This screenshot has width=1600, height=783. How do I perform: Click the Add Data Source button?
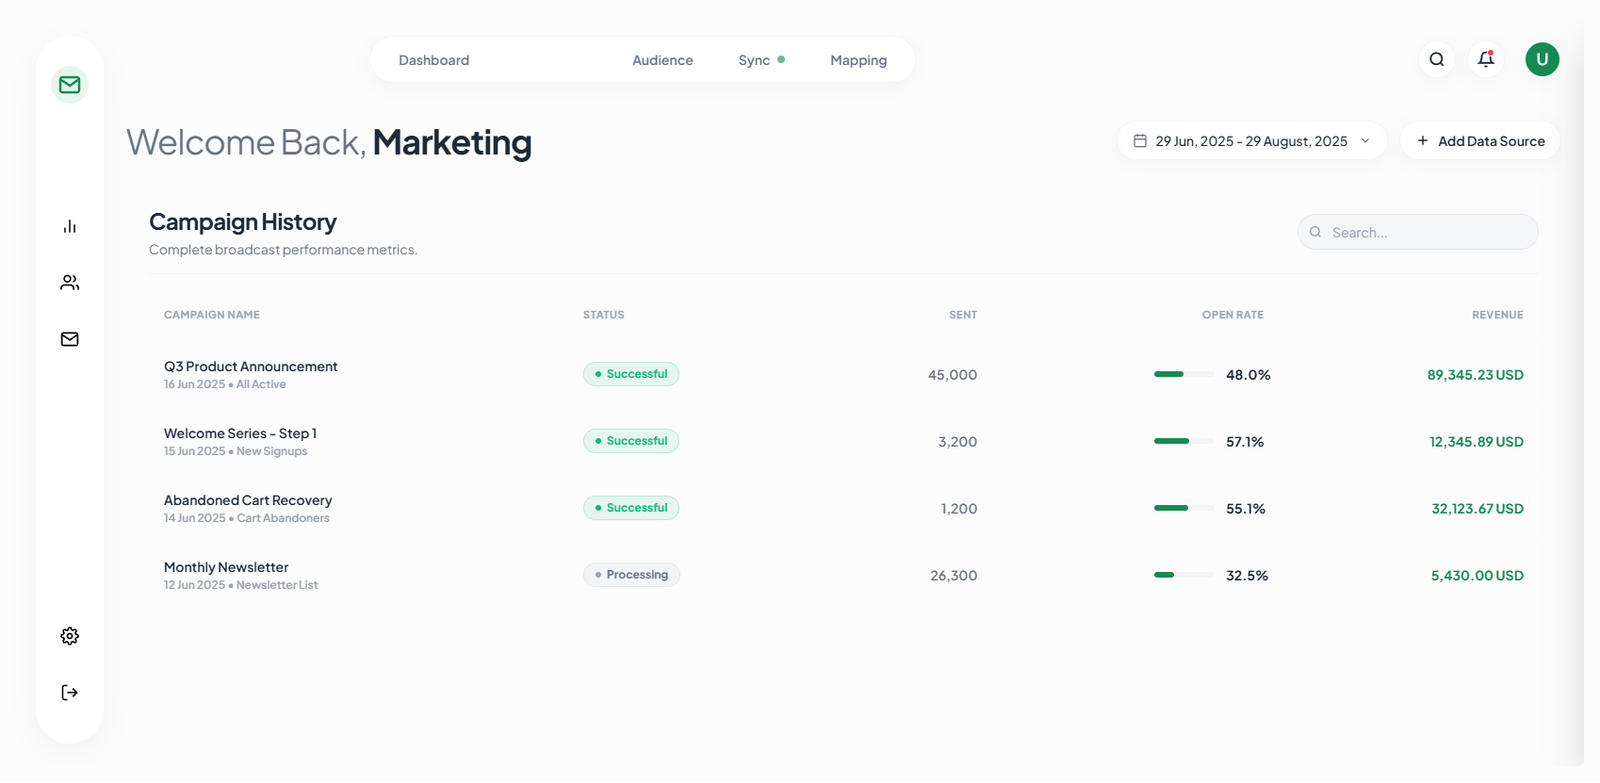(1480, 141)
